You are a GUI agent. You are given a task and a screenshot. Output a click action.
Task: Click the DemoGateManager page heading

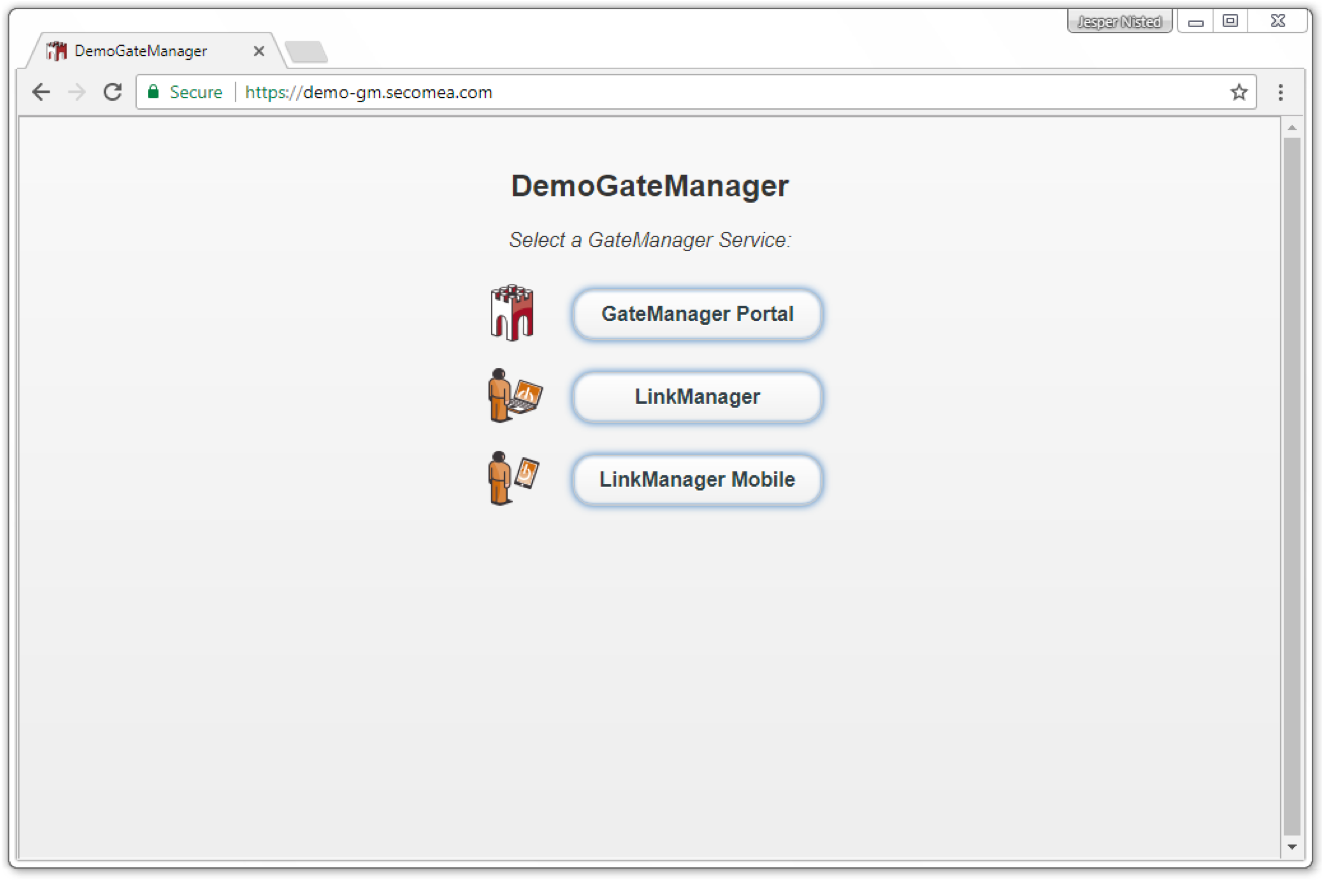[650, 186]
